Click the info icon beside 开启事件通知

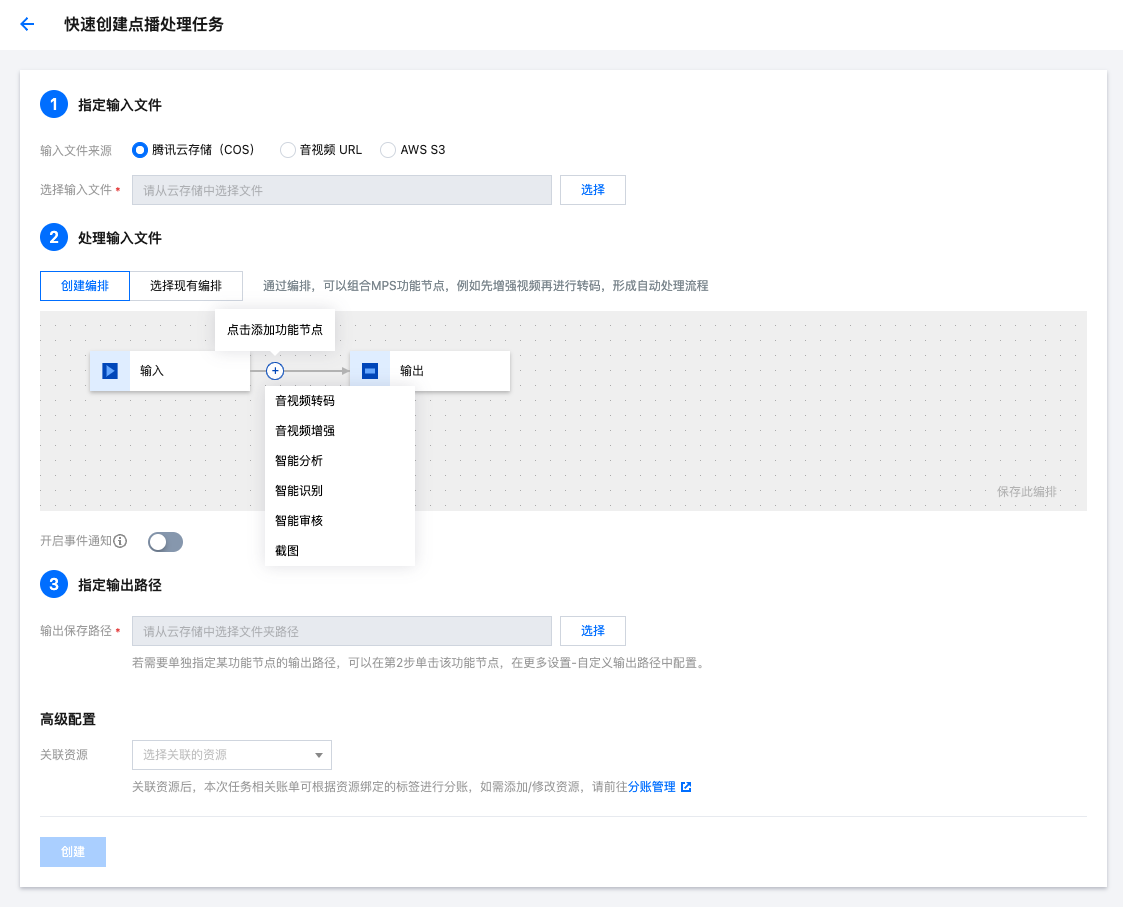120,541
